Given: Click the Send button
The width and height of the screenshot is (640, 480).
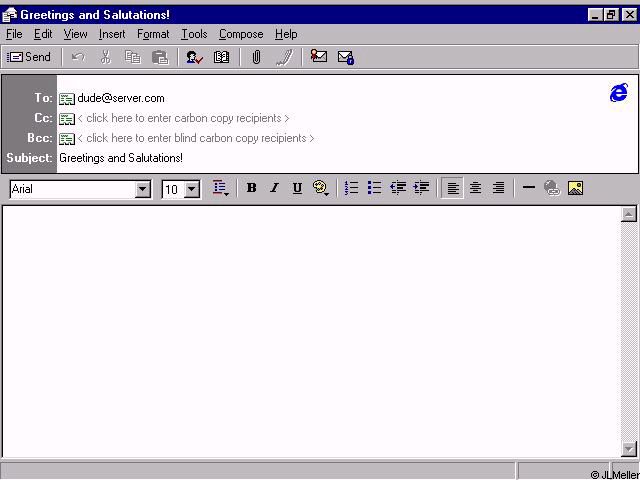Looking at the screenshot, I should (29, 57).
